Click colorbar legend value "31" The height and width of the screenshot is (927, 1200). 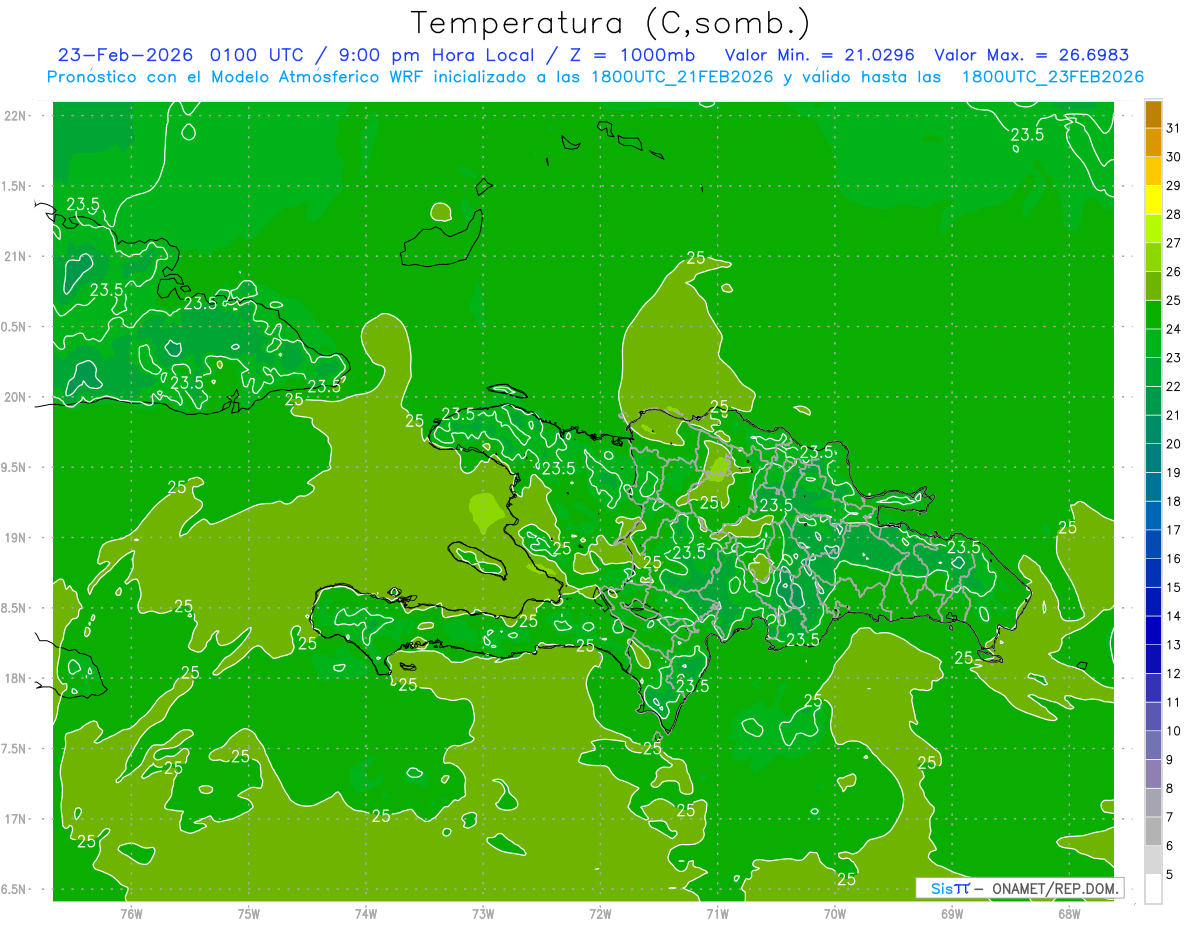pyautogui.click(x=1174, y=128)
